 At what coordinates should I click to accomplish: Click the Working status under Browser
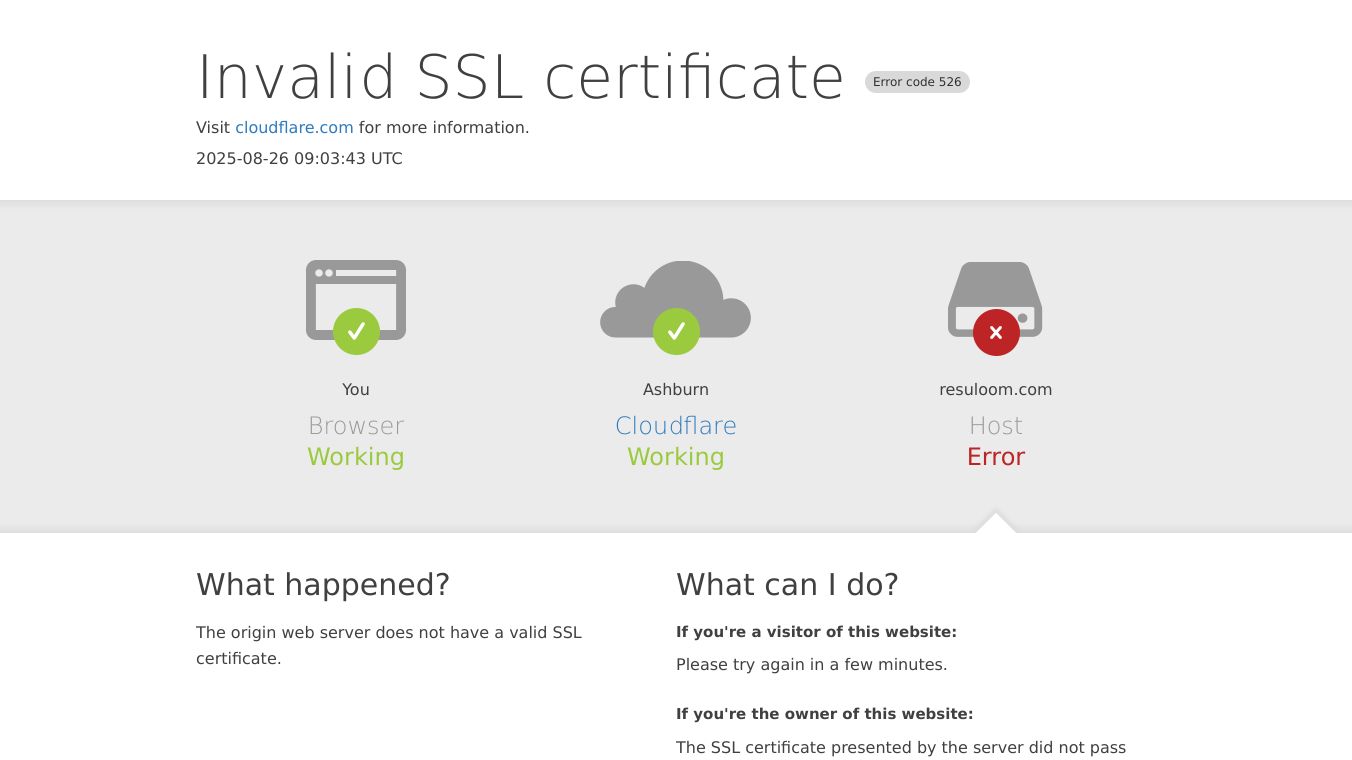(356, 457)
